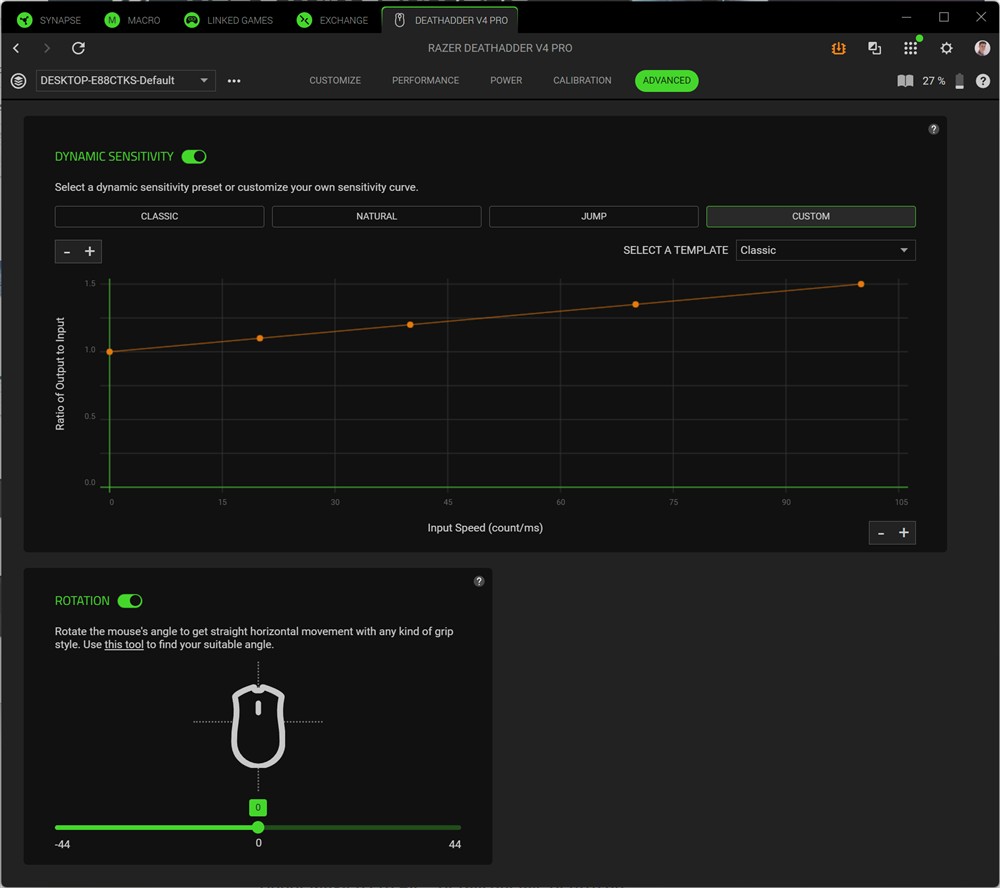Screen dimensions: 1000x888
Task: Go back using the left arrow icon
Action: tap(16, 48)
